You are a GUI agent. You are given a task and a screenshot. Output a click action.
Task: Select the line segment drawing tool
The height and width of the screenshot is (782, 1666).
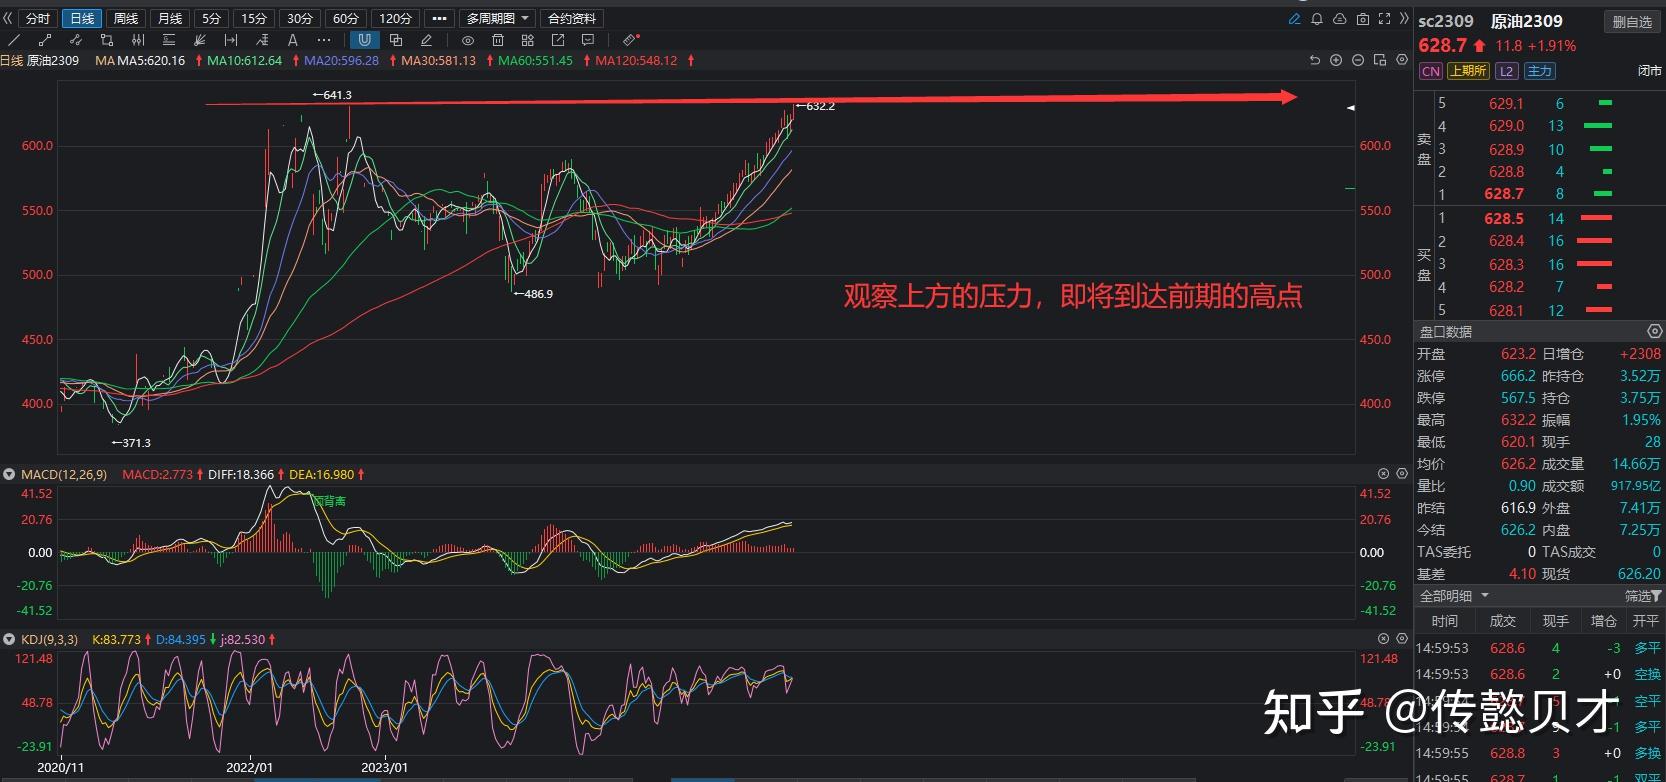point(44,40)
